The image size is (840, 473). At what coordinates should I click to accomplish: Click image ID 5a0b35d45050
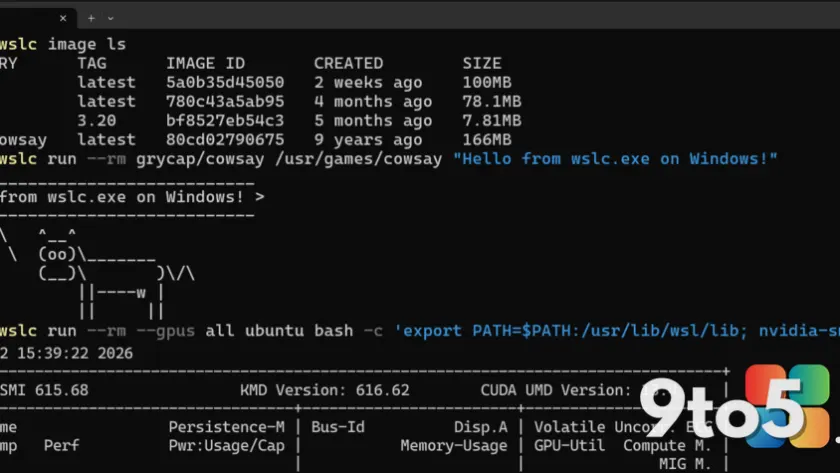(225, 82)
